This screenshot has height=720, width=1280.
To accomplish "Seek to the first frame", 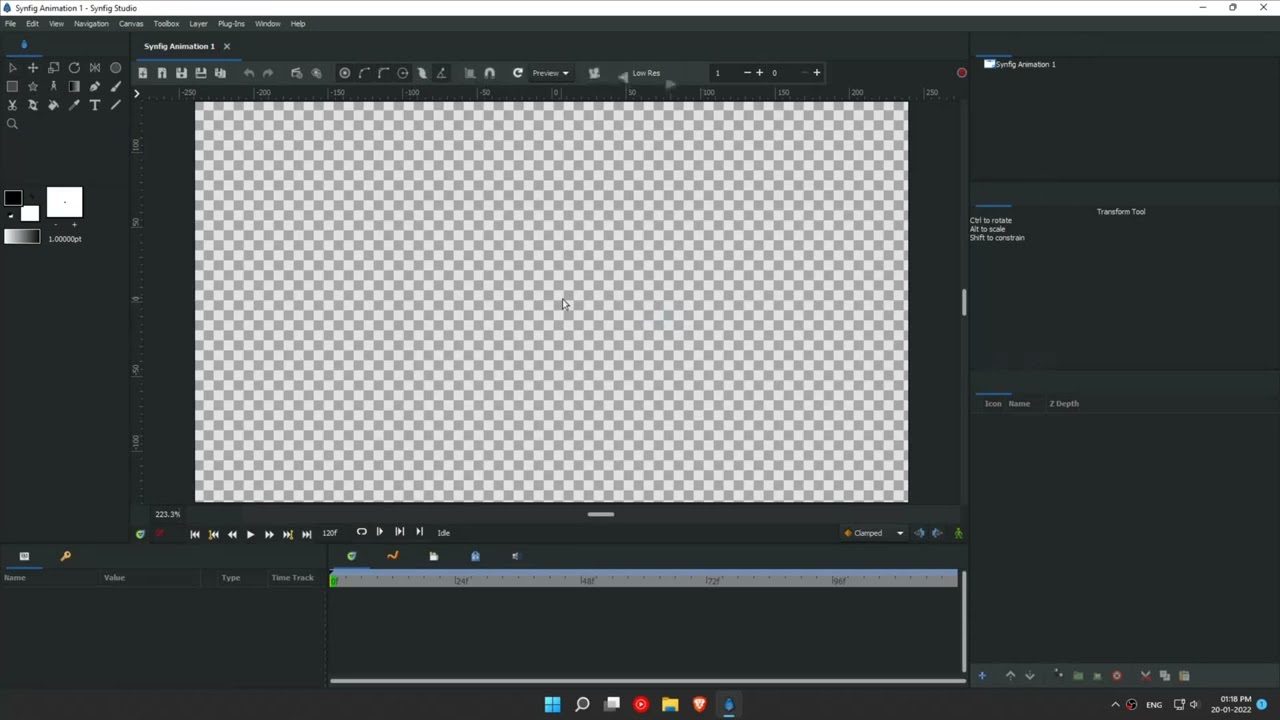I will click(x=195, y=534).
